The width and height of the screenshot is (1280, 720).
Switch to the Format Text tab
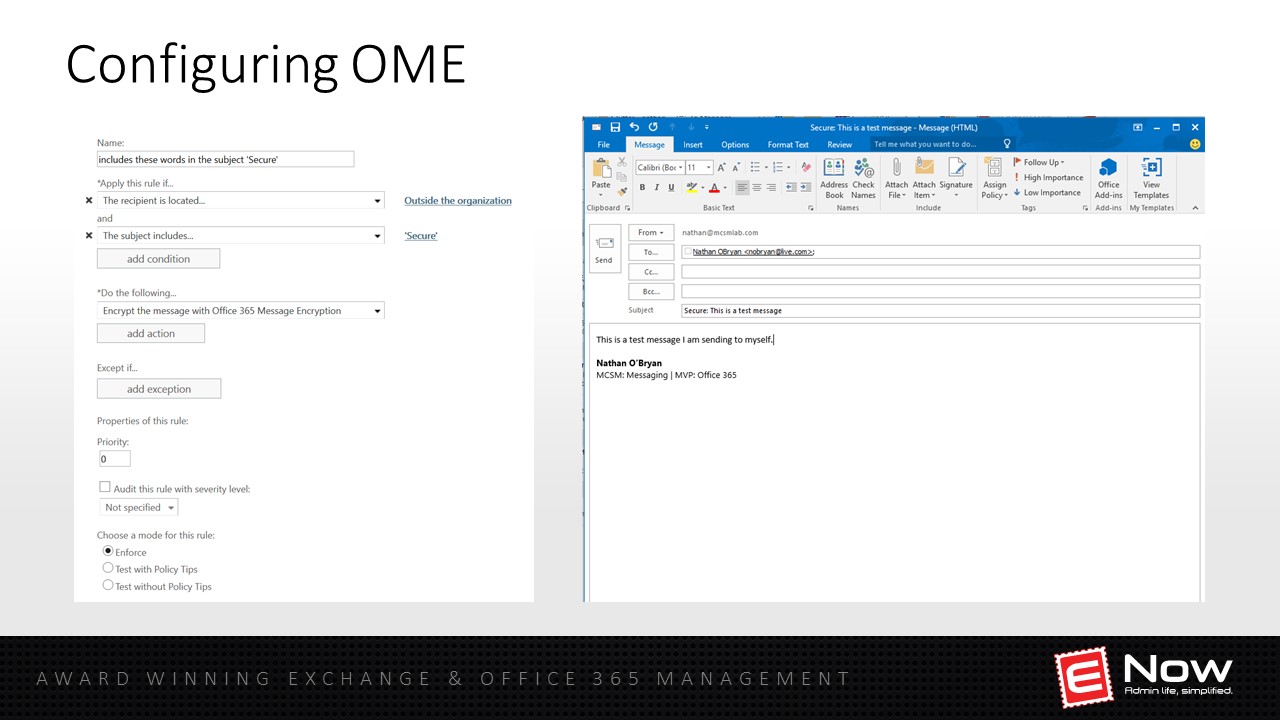pyautogui.click(x=788, y=144)
